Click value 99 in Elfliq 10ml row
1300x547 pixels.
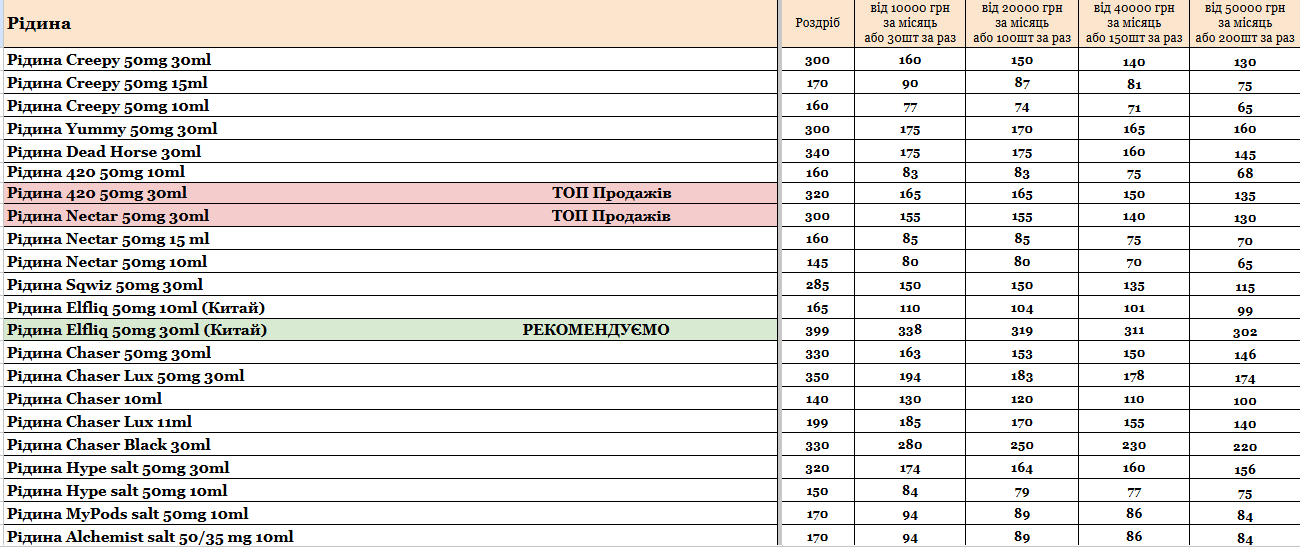coord(1245,309)
